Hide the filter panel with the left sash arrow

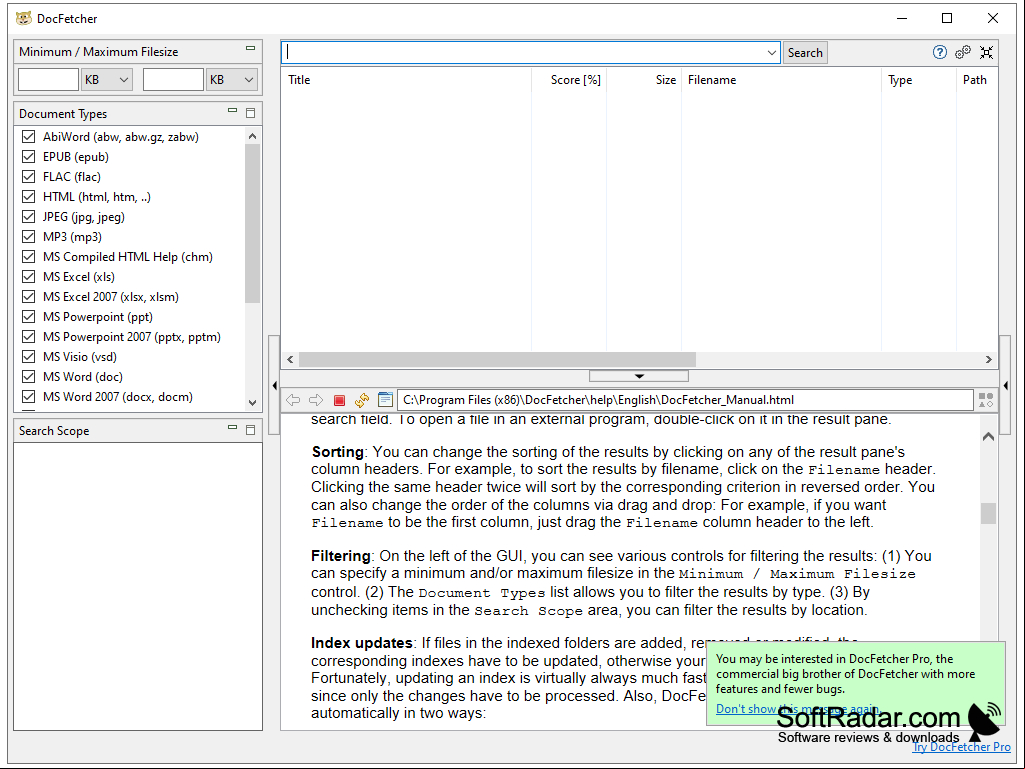[x=275, y=386]
